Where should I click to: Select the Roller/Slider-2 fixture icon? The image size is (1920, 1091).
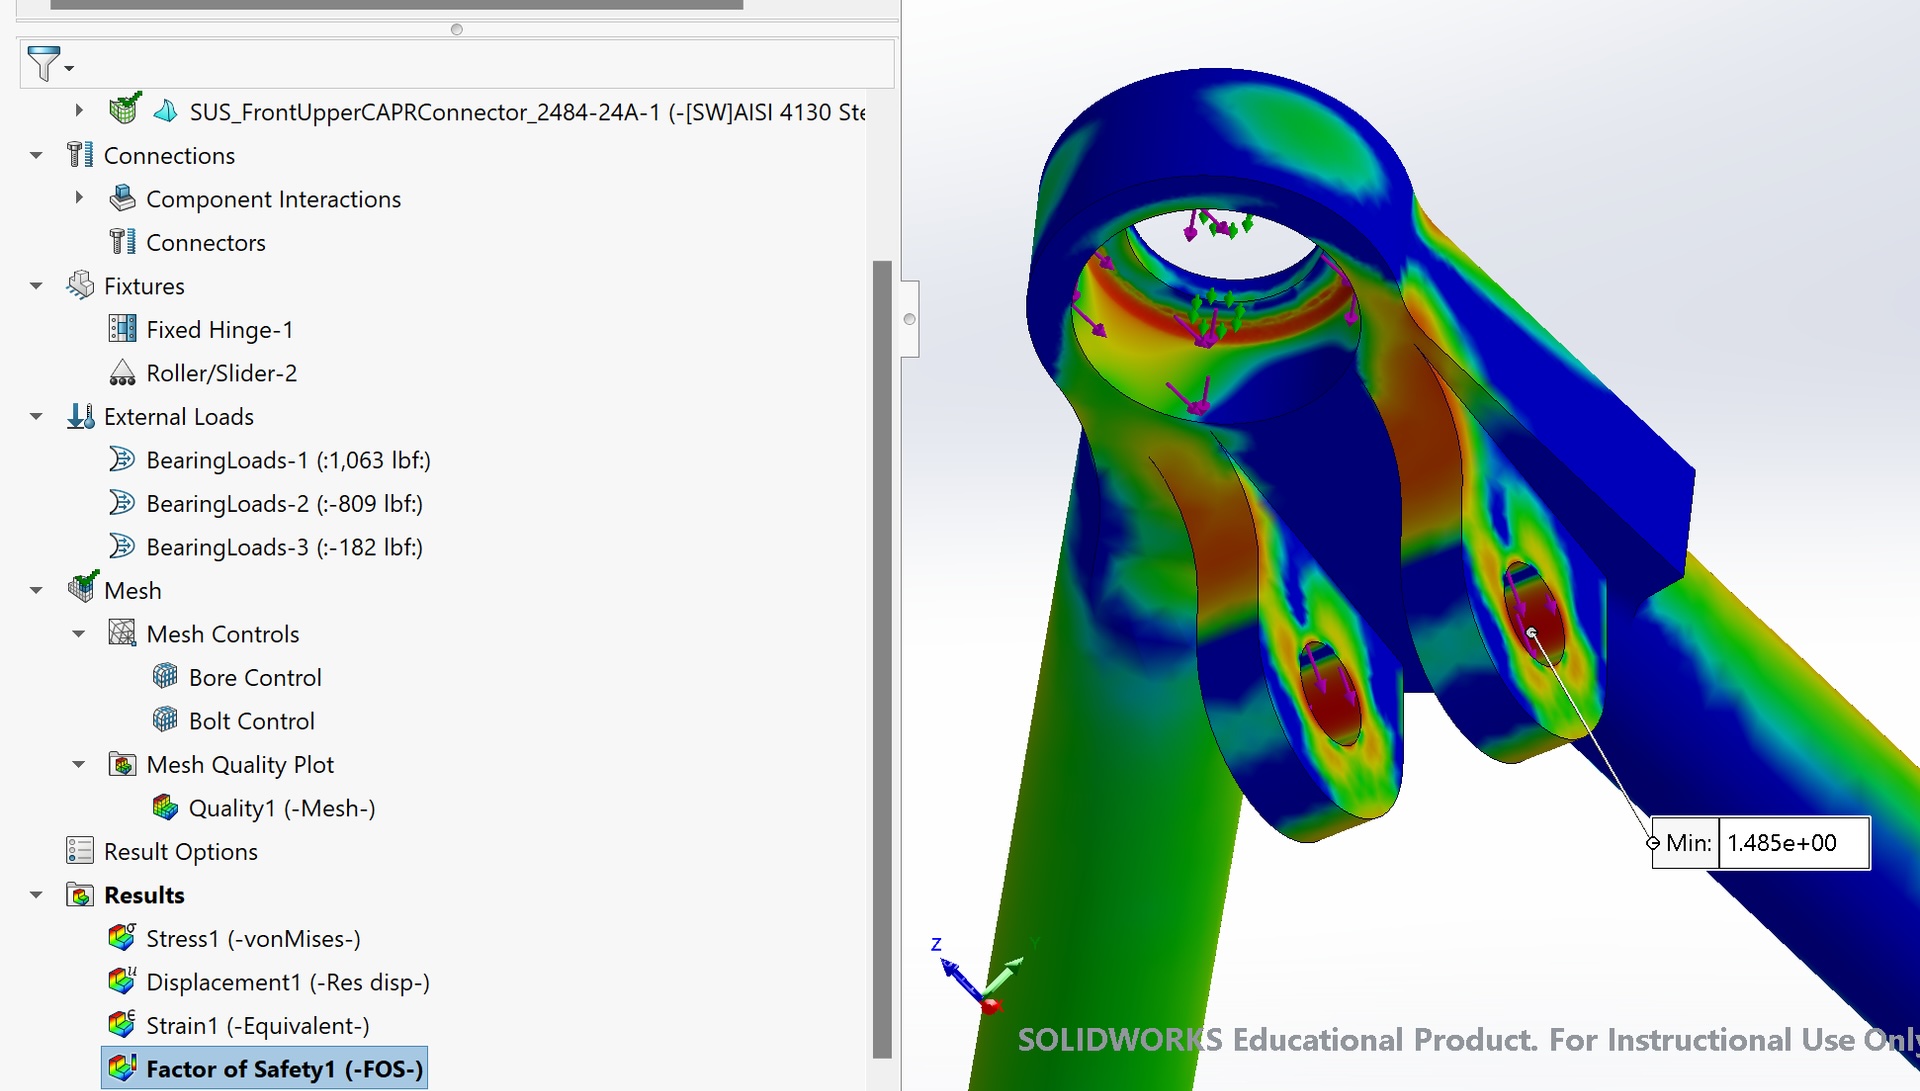pos(121,372)
